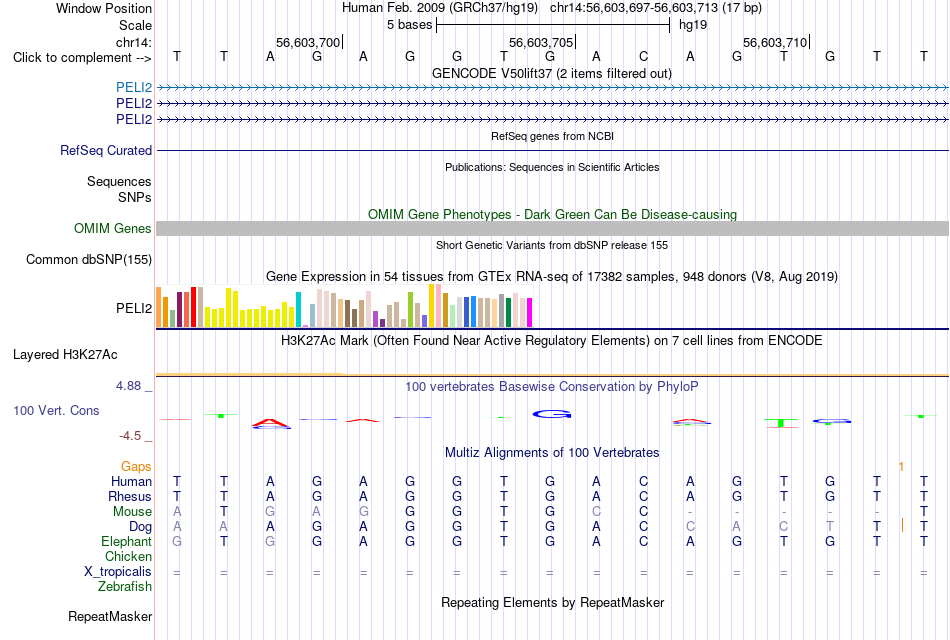Open the GENCODE V50lift37 track title
This screenshot has height=640, width=950.
click(551, 73)
